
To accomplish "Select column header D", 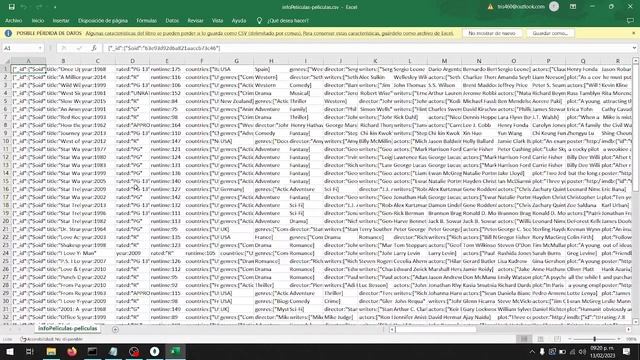I will (132, 61).
